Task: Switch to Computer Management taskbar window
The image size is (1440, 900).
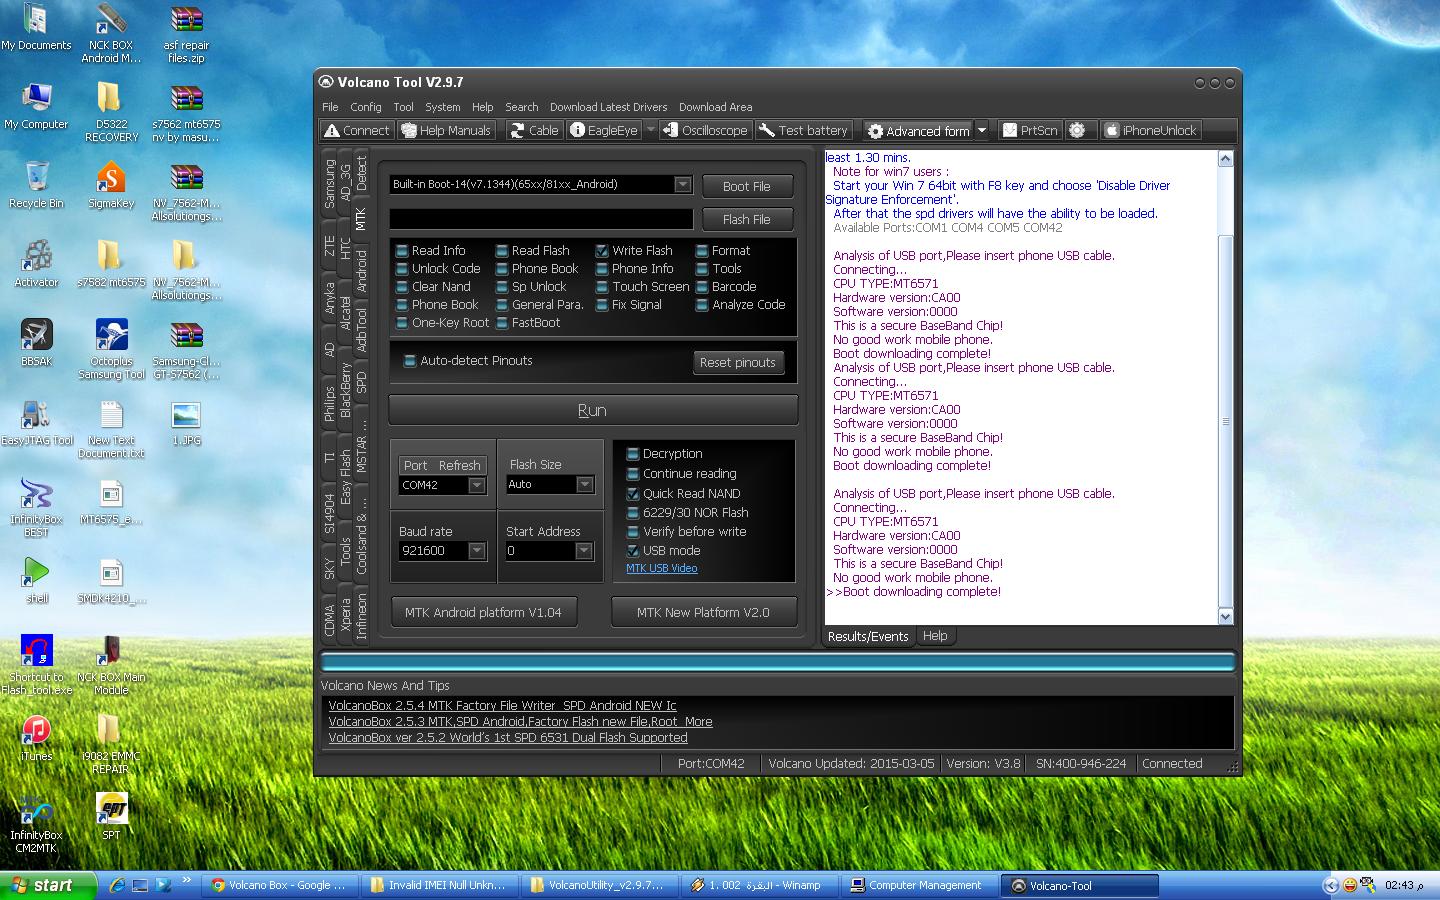Action: (x=918, y=885)
